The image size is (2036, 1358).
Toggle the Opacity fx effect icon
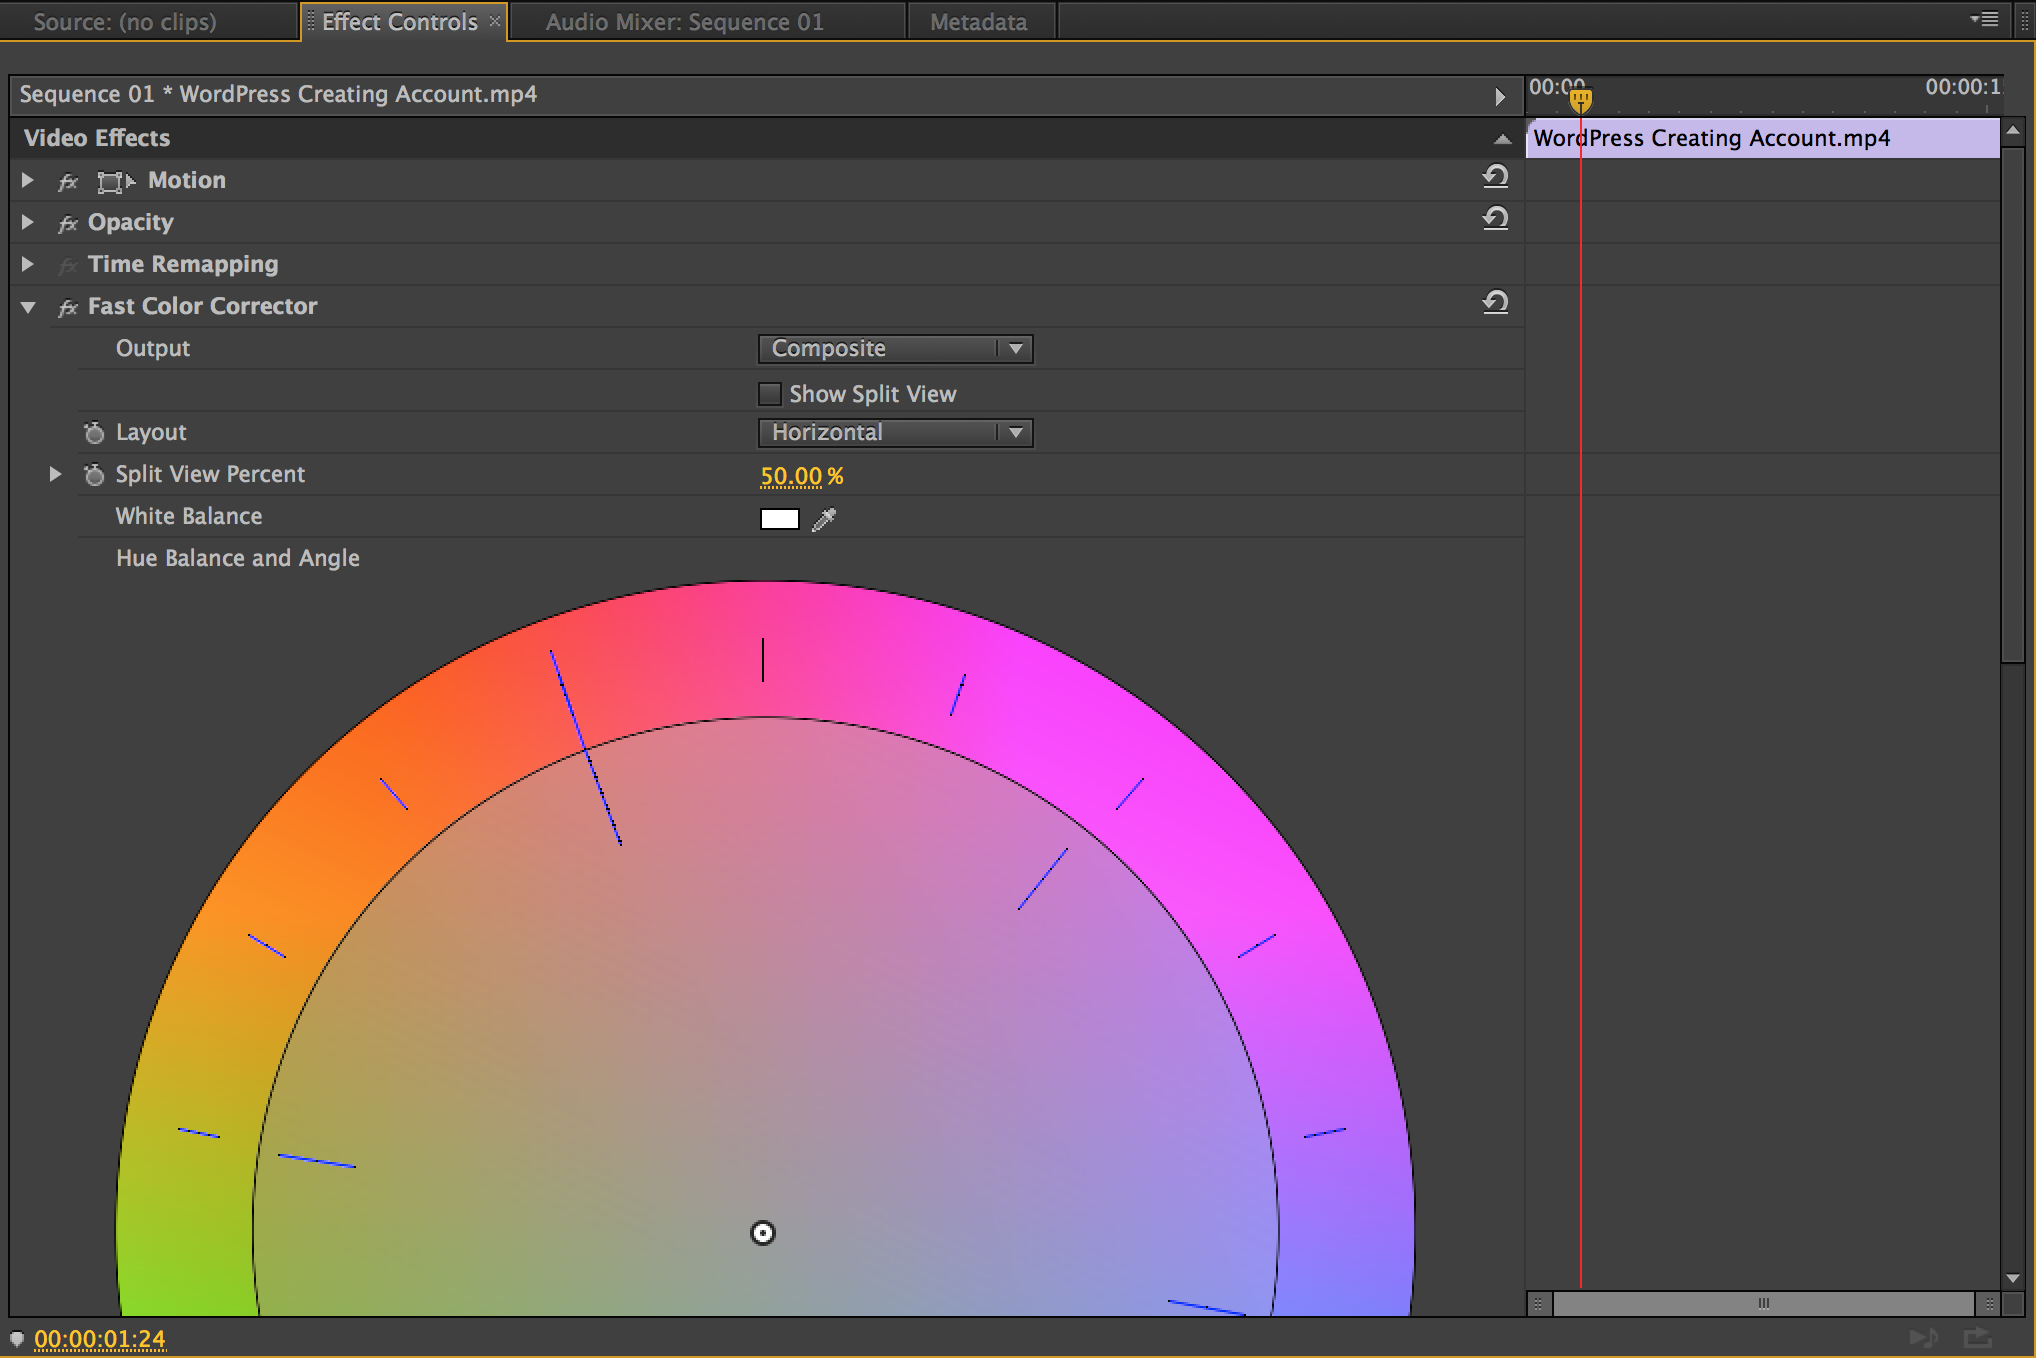tap(68, 224)
